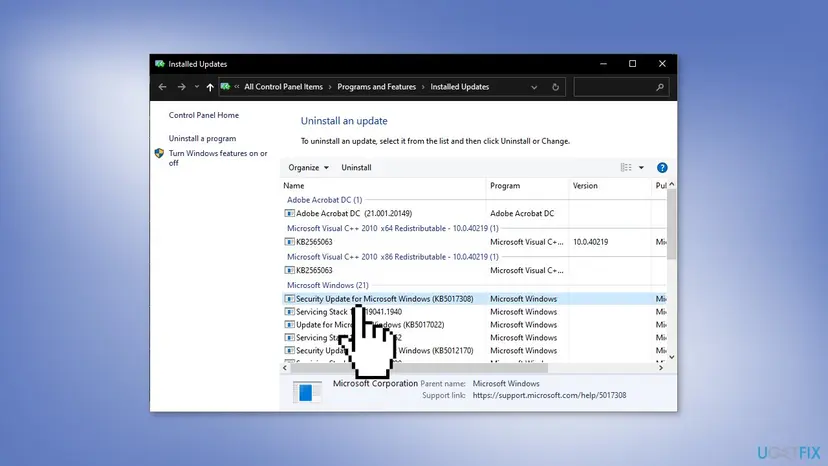
Task: Select Update for Microsoft Windows (KB5017022)
Action: (474, 325)
